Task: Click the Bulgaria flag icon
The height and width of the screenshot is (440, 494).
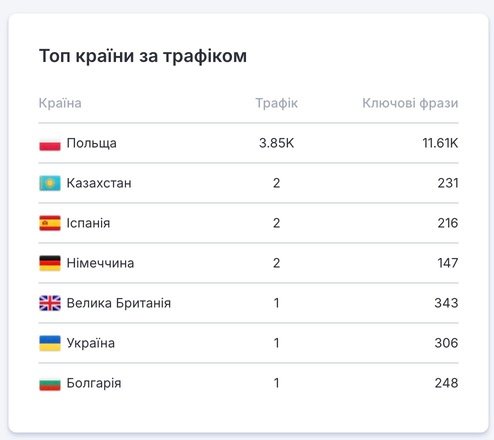Action: [50, 383]
